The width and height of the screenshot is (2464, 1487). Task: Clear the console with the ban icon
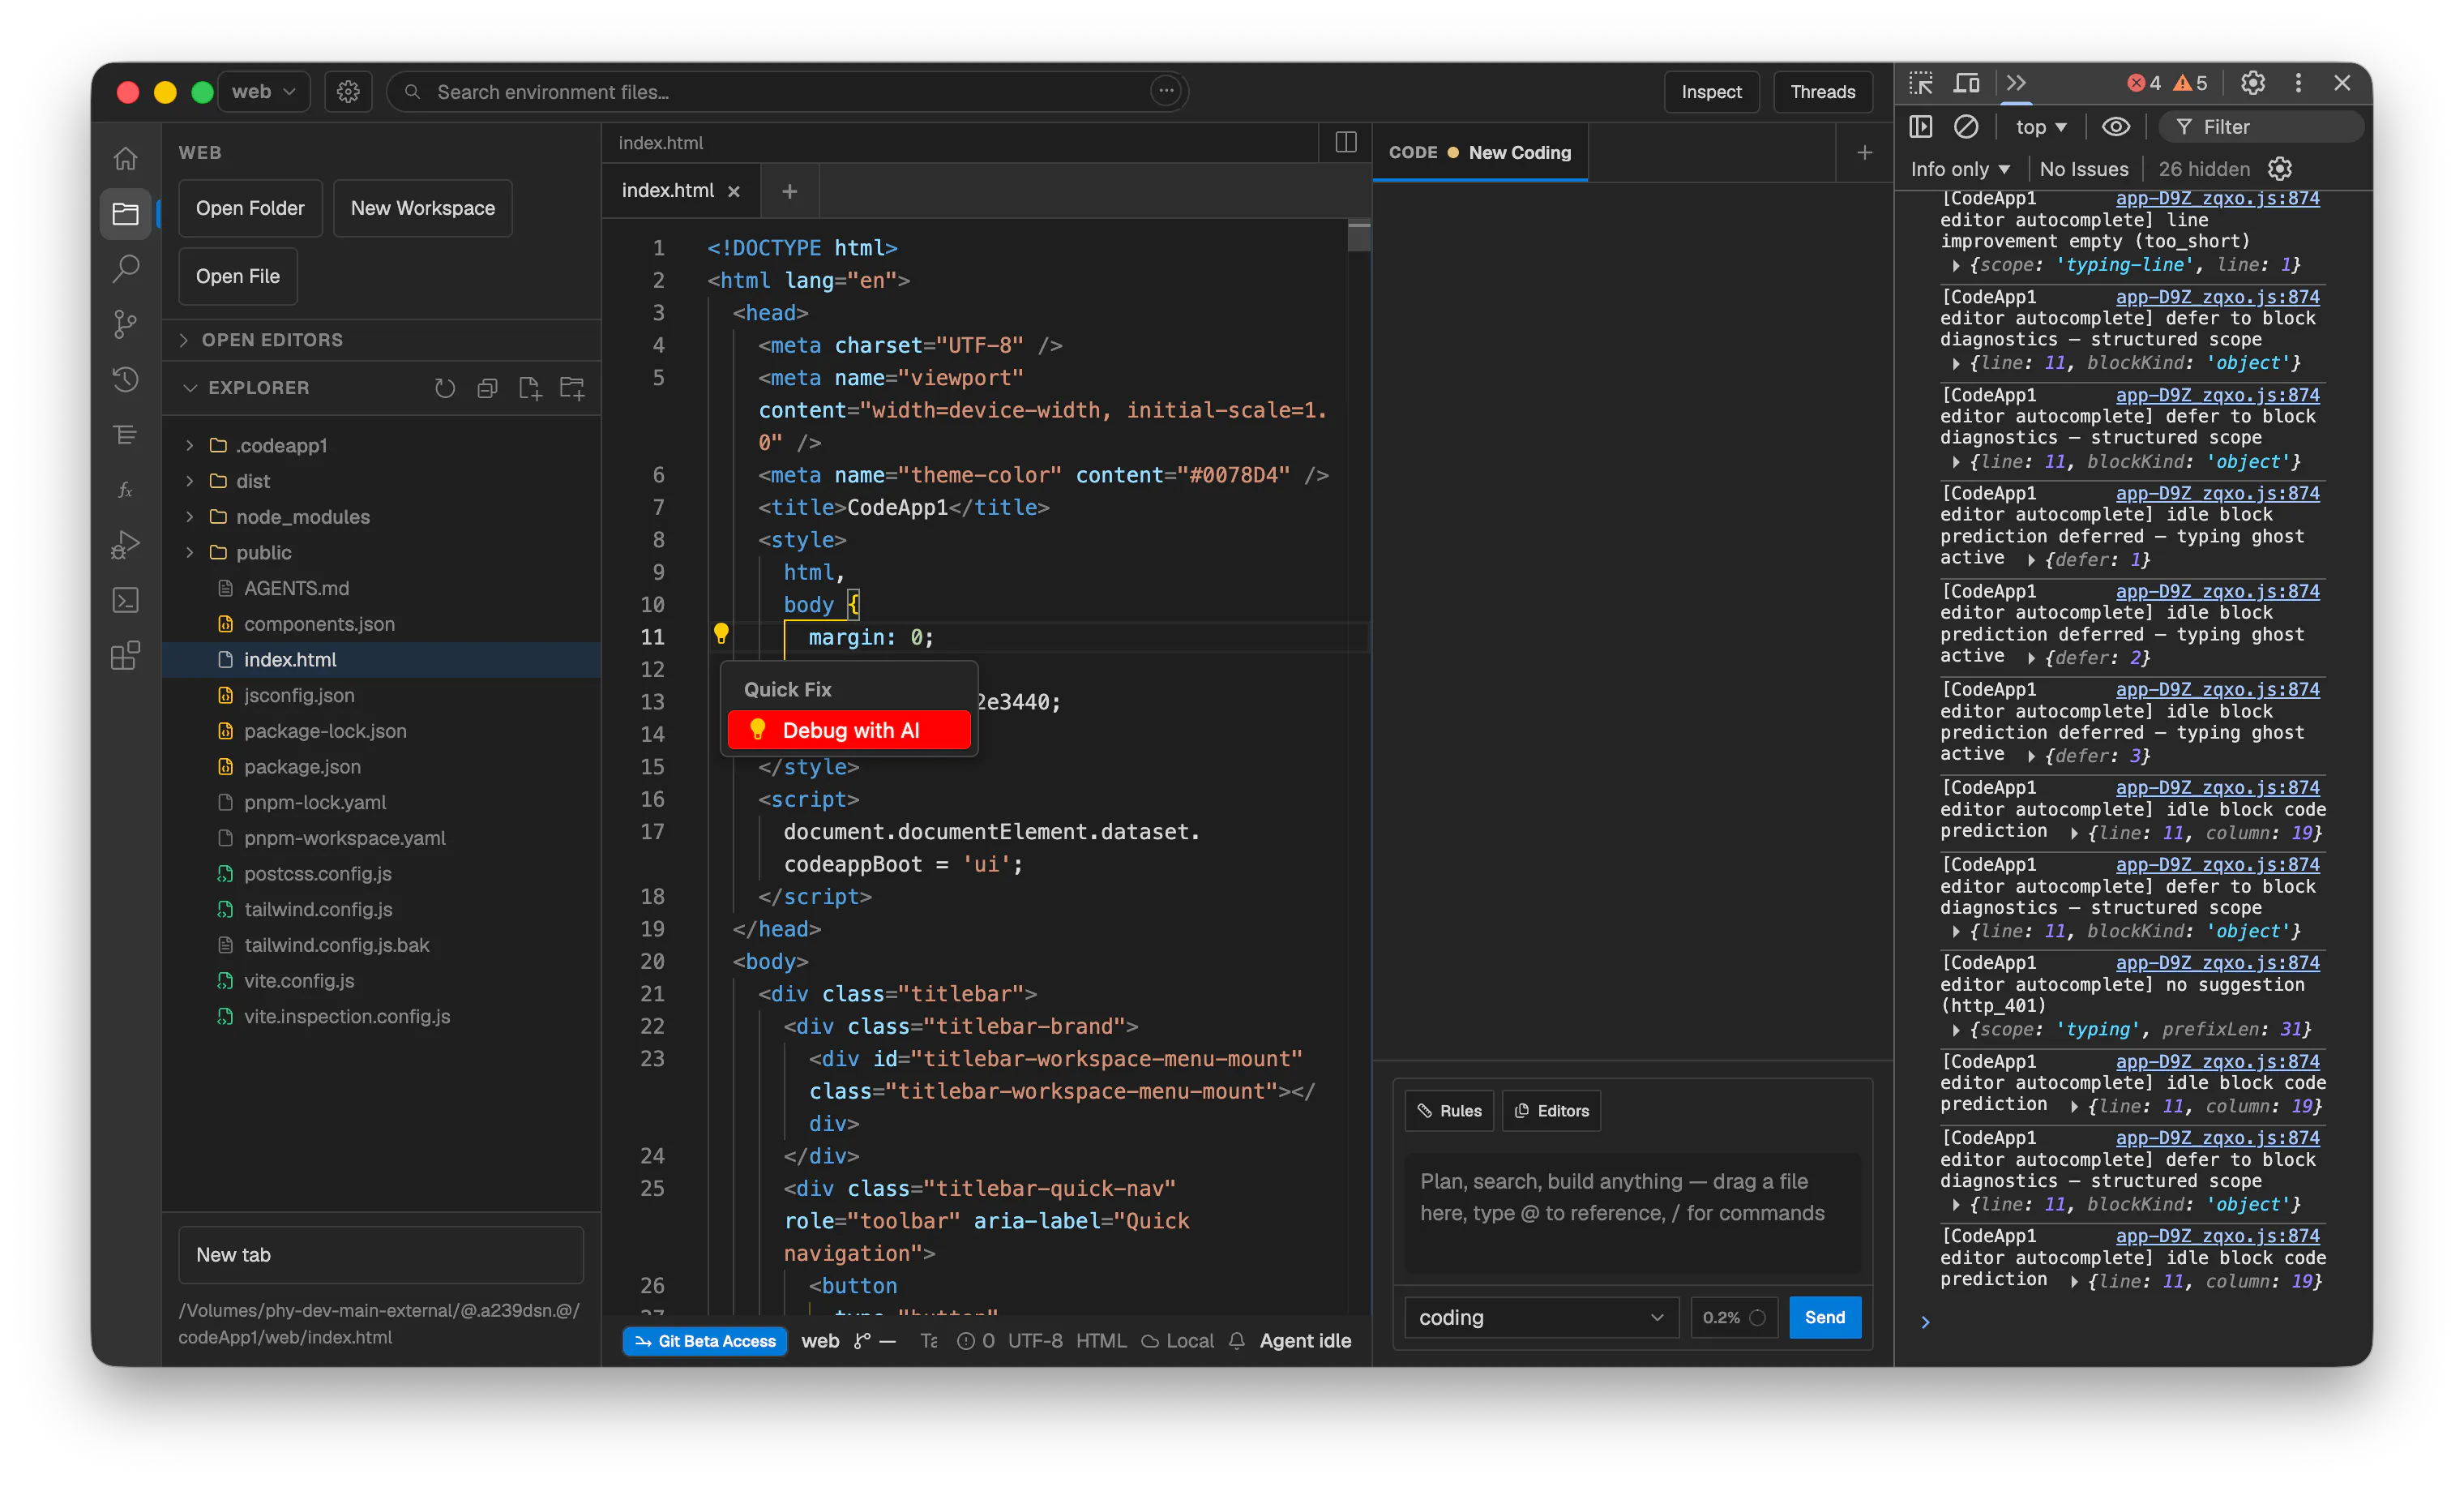point(1966,127)
